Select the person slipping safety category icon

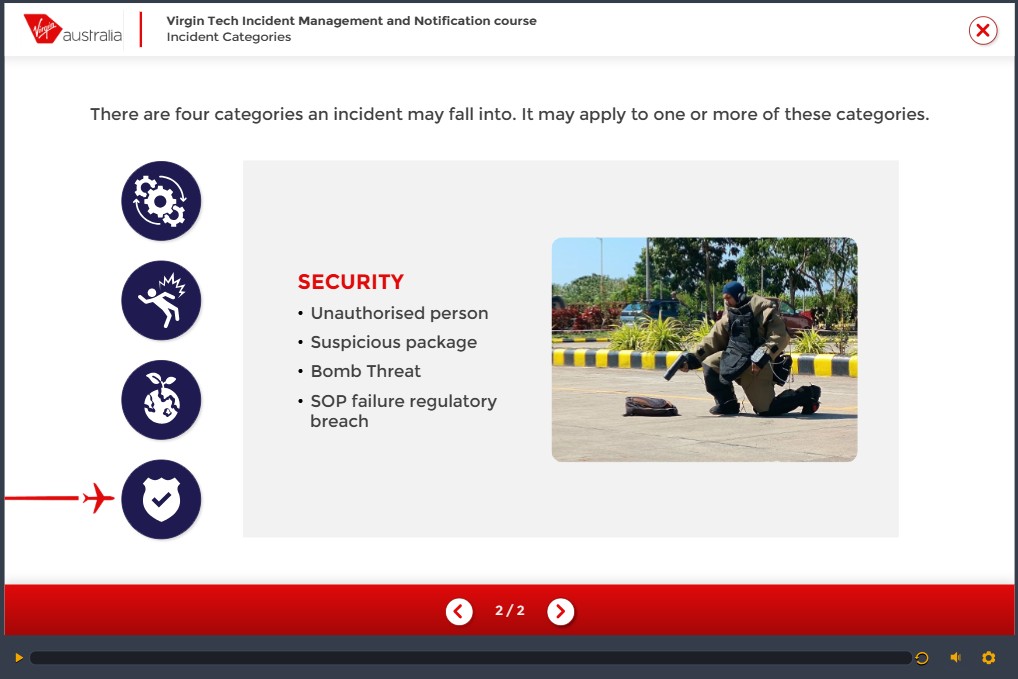pyautogui.click(x=161, y=300)
